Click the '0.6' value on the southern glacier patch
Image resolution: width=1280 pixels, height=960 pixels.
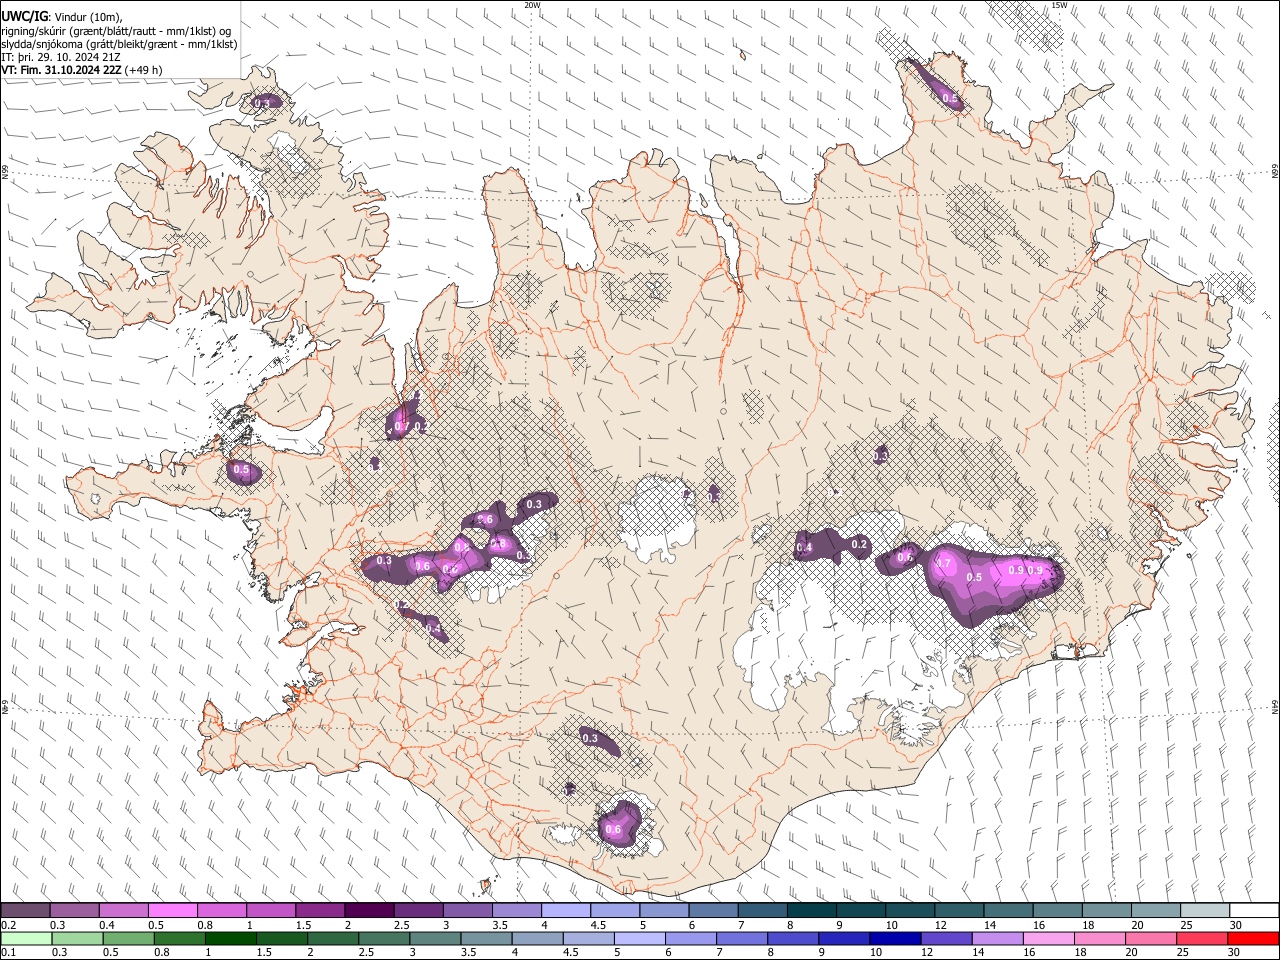[614, 829]
